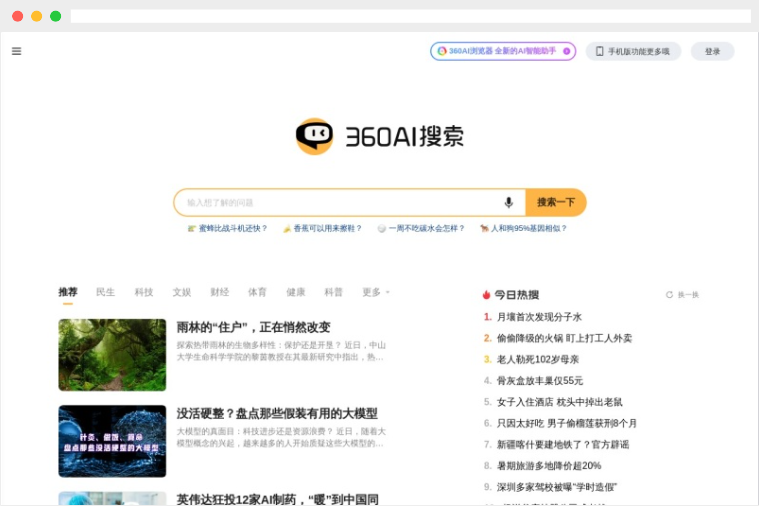
Task: Open headline 英伟达狂投12家AI制药
Action: point(277,499)
